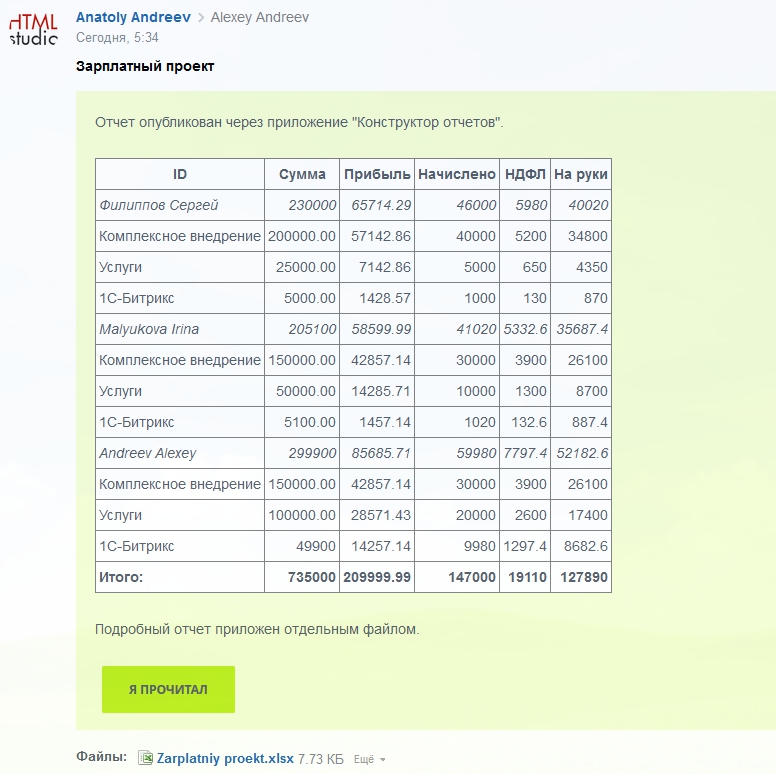The height and width of the screenshot is (774, 776).
Task: Click the Итого total row label
Action: 121,577
